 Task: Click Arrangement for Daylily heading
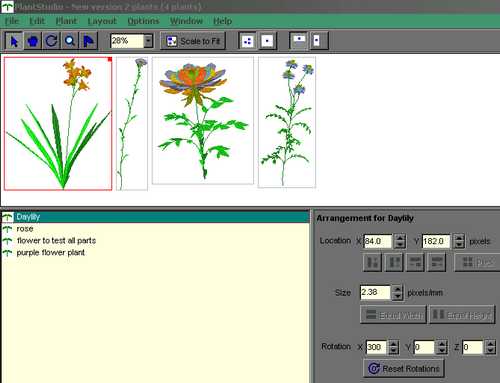tap(365, 218)
